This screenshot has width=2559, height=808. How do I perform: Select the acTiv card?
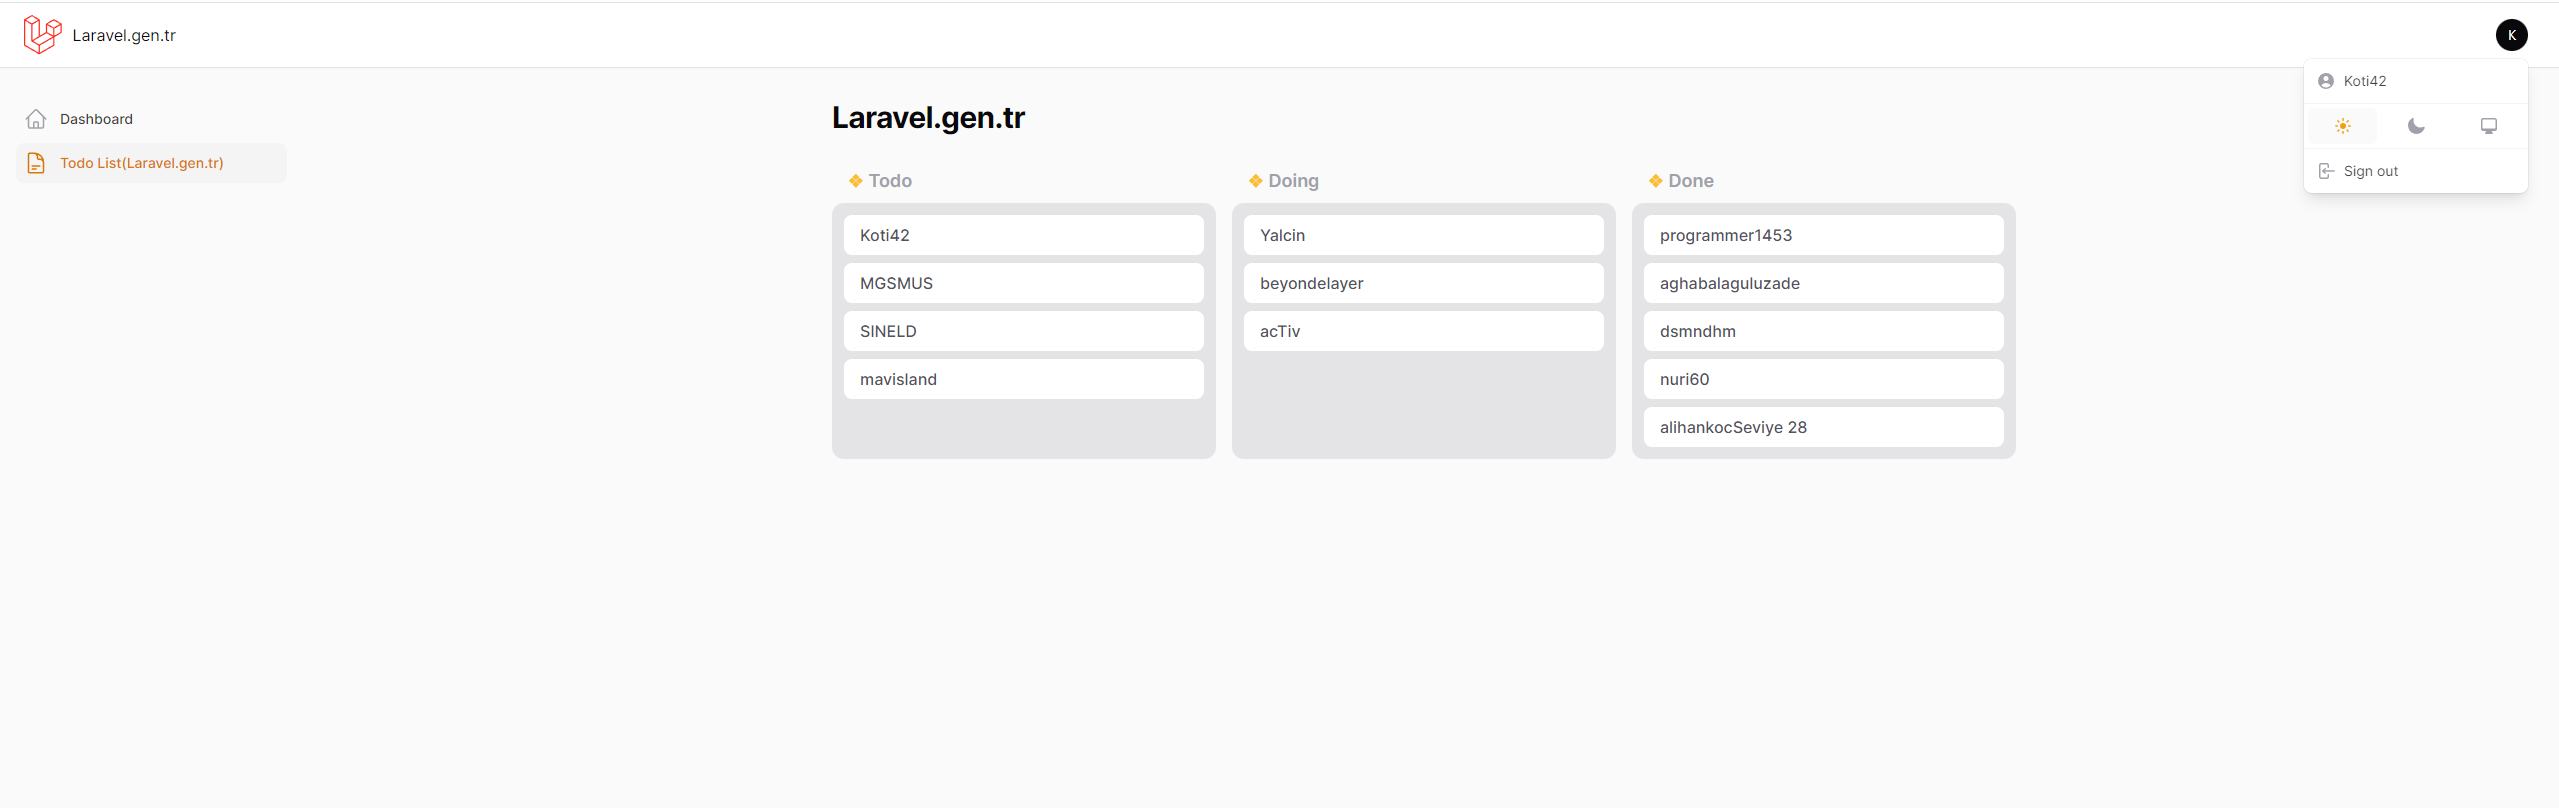click(1424, 331)
